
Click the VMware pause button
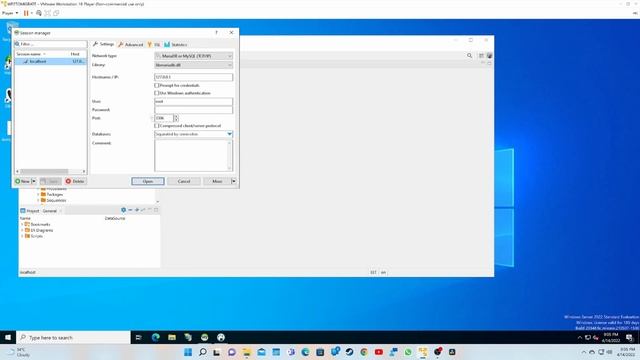tap(26, 13)
